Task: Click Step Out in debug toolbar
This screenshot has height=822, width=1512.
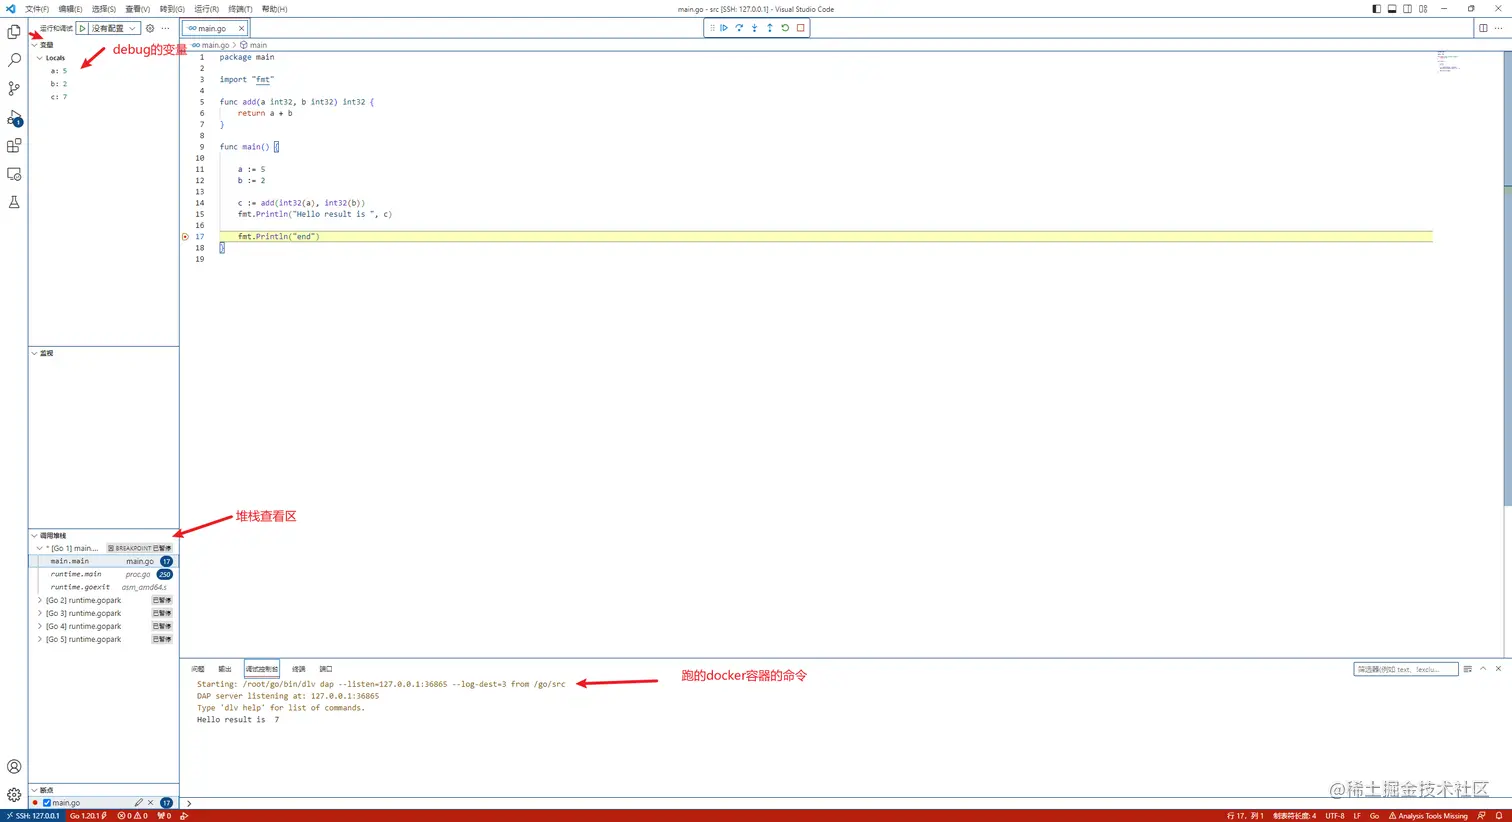Action: point(770,28)
